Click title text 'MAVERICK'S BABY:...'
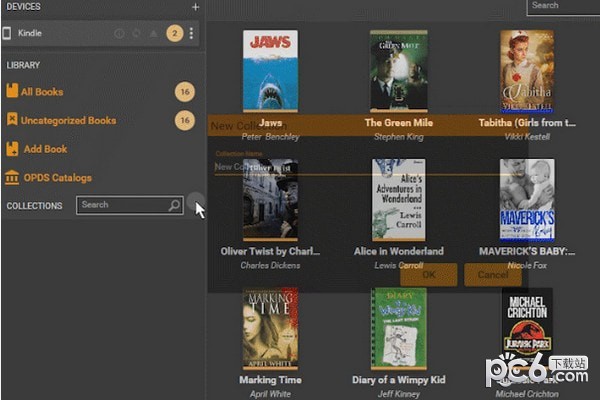Image resolution: width=600 pixels, height=400 pixels. coord(527,251)
